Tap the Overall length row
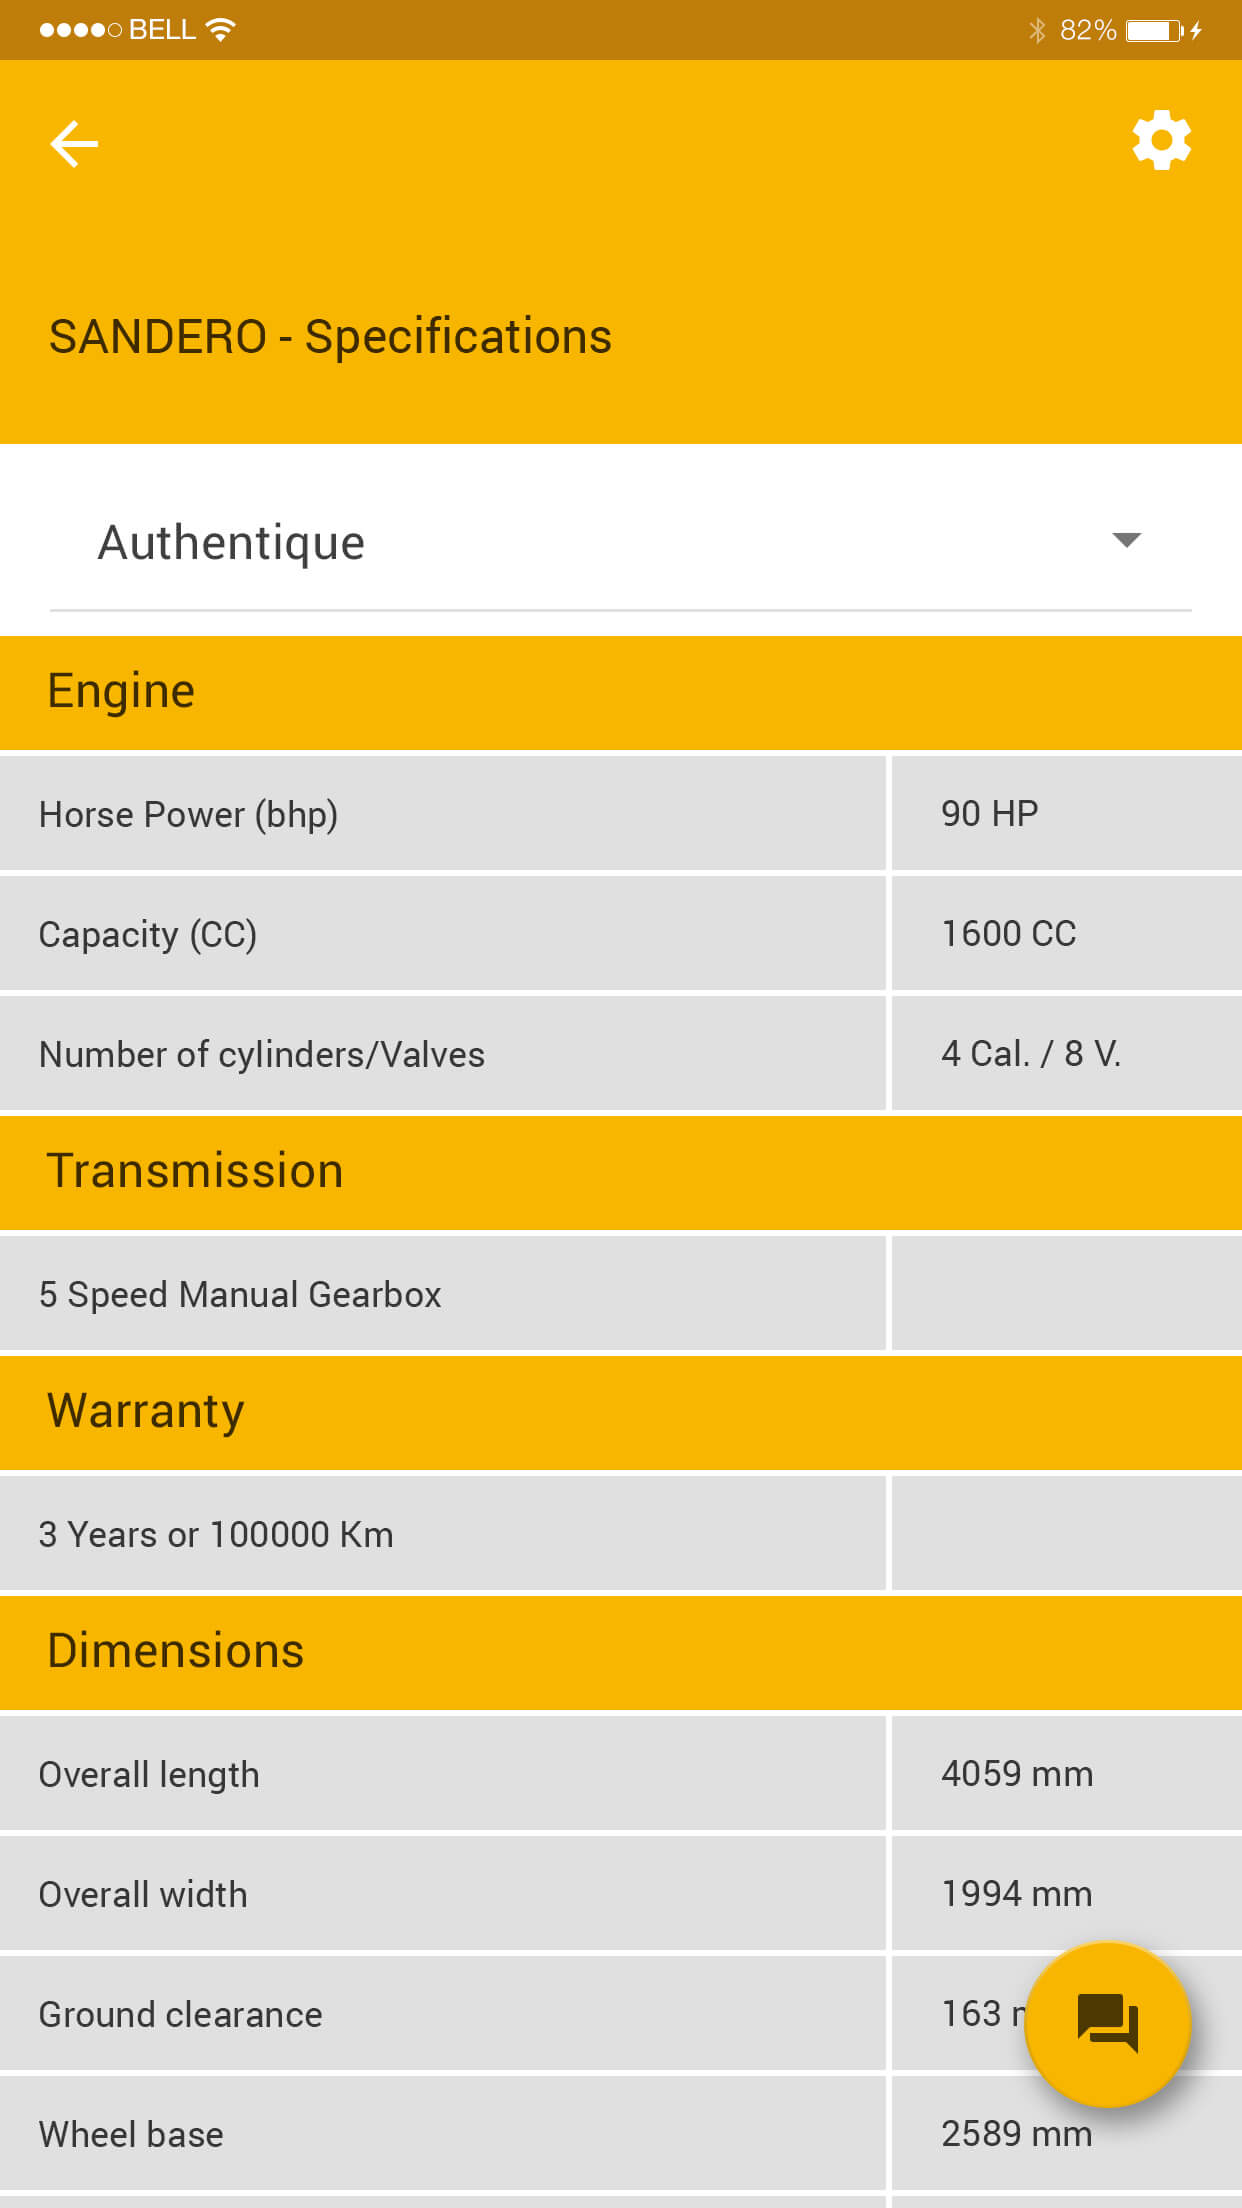Screen dimensions: 1242x2208 click(621, 1773)
